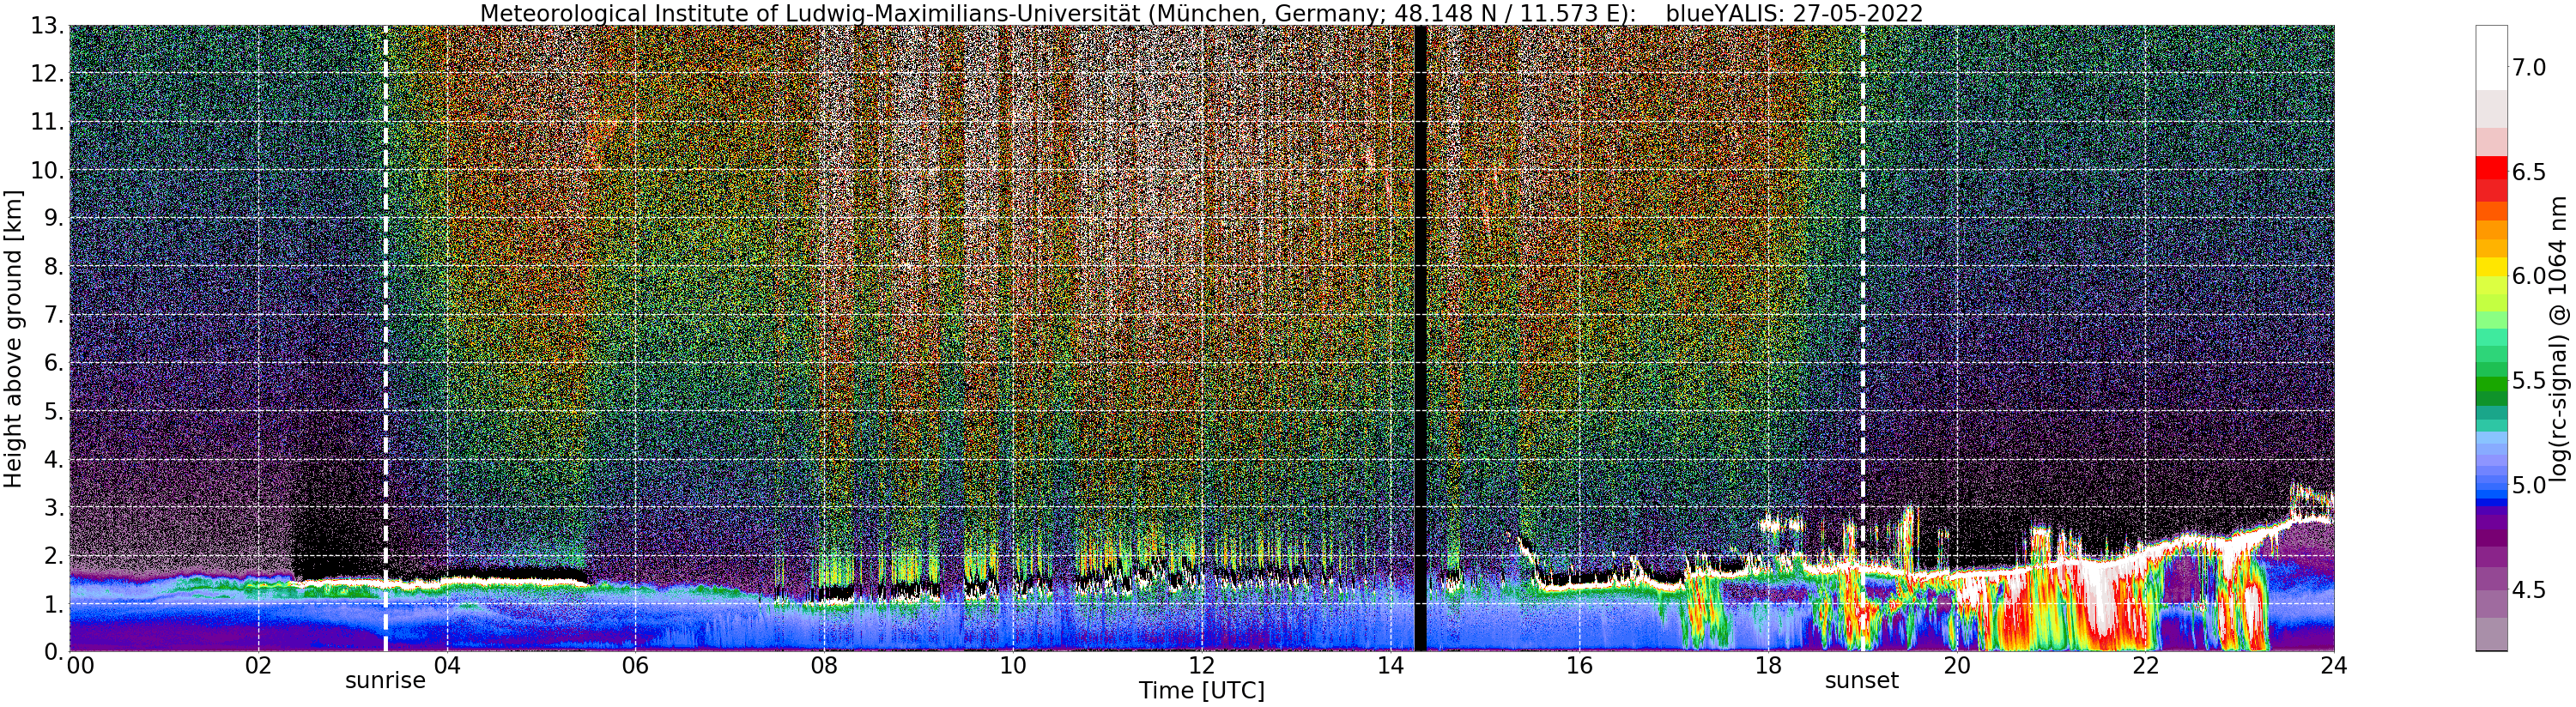The width and height of the screenshot is (2576, 707).
Task: Click the 'sunset' label below the time axis
Action: coord(1862,681)
